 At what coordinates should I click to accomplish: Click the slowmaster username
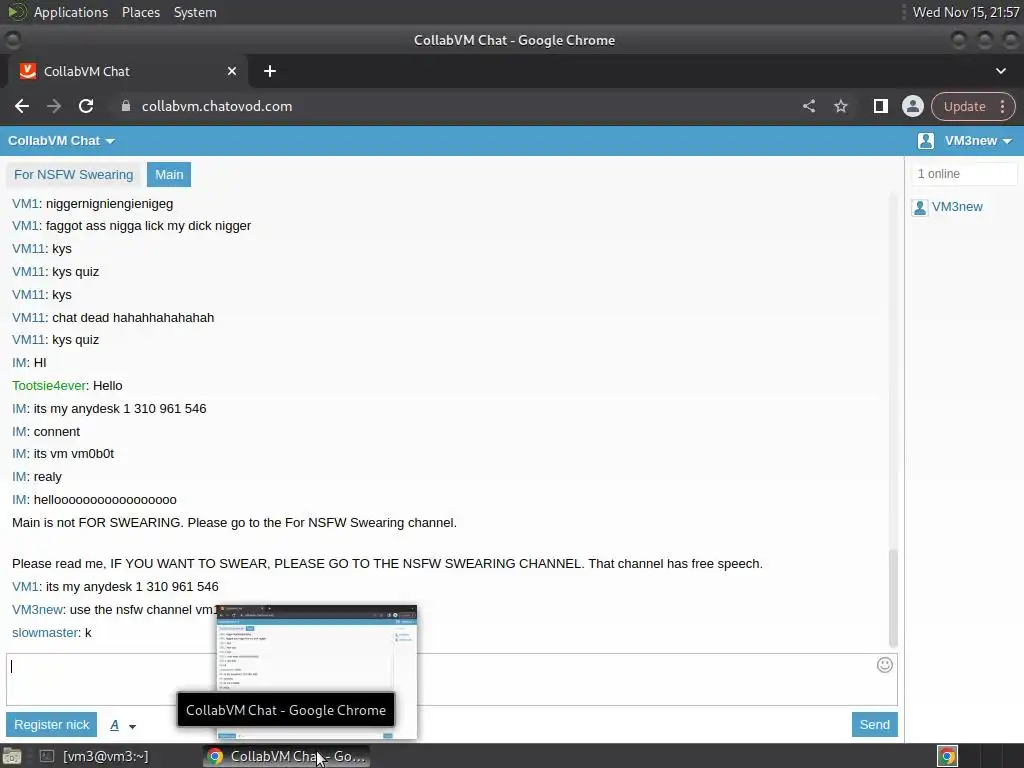point(45,633)
